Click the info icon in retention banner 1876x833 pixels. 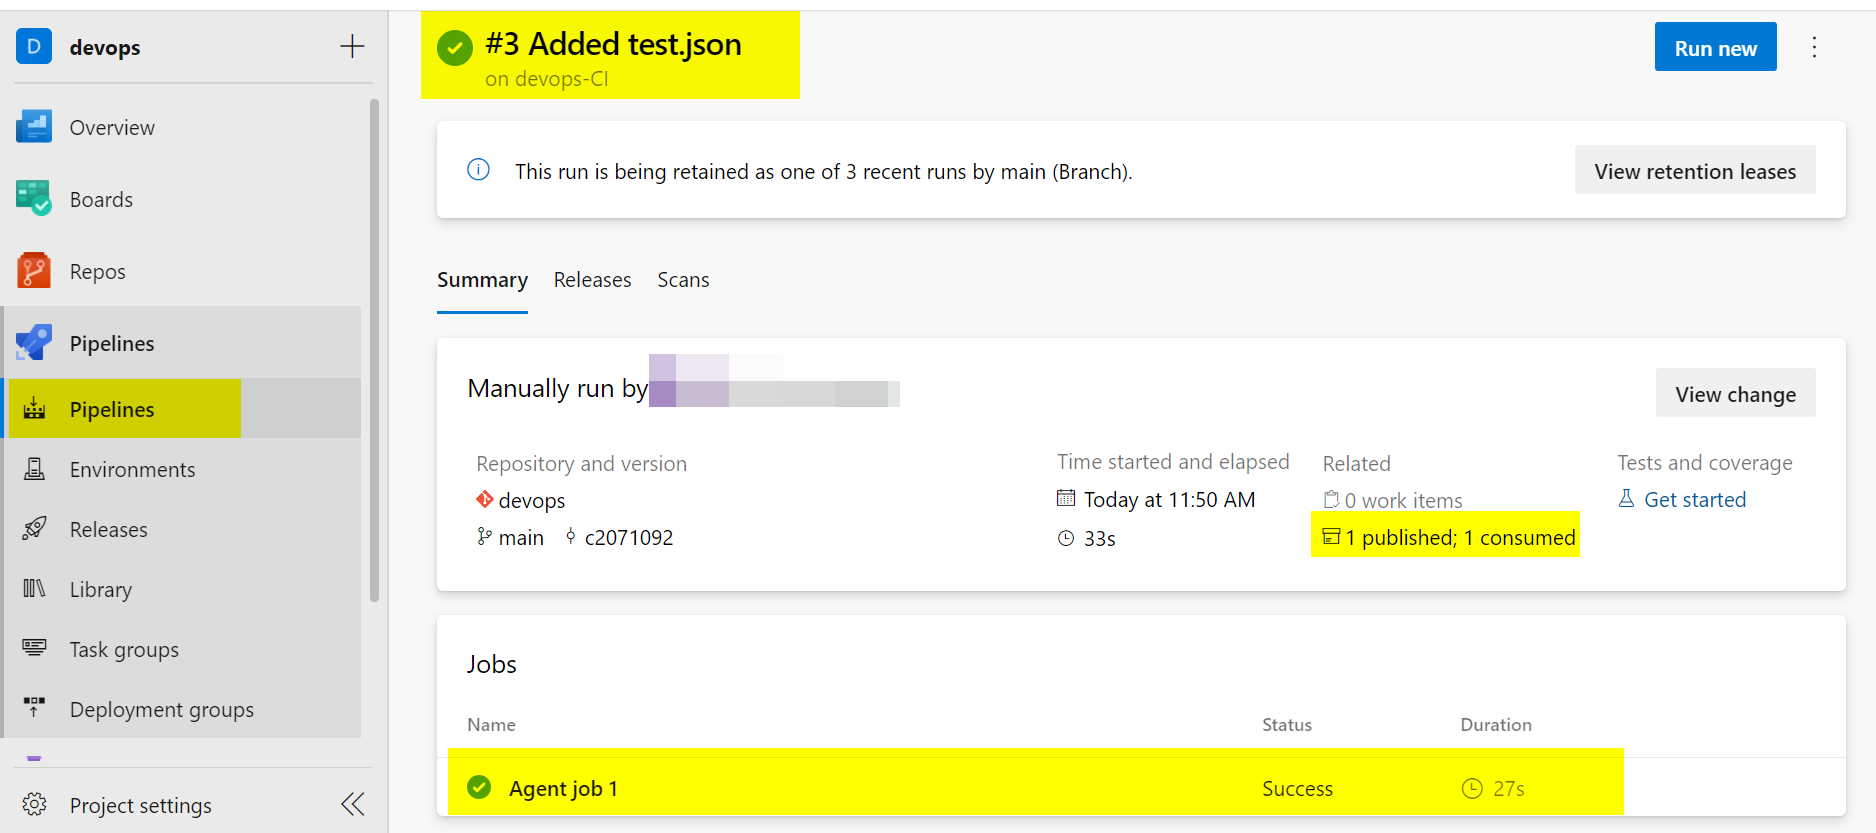click(479, 170)
